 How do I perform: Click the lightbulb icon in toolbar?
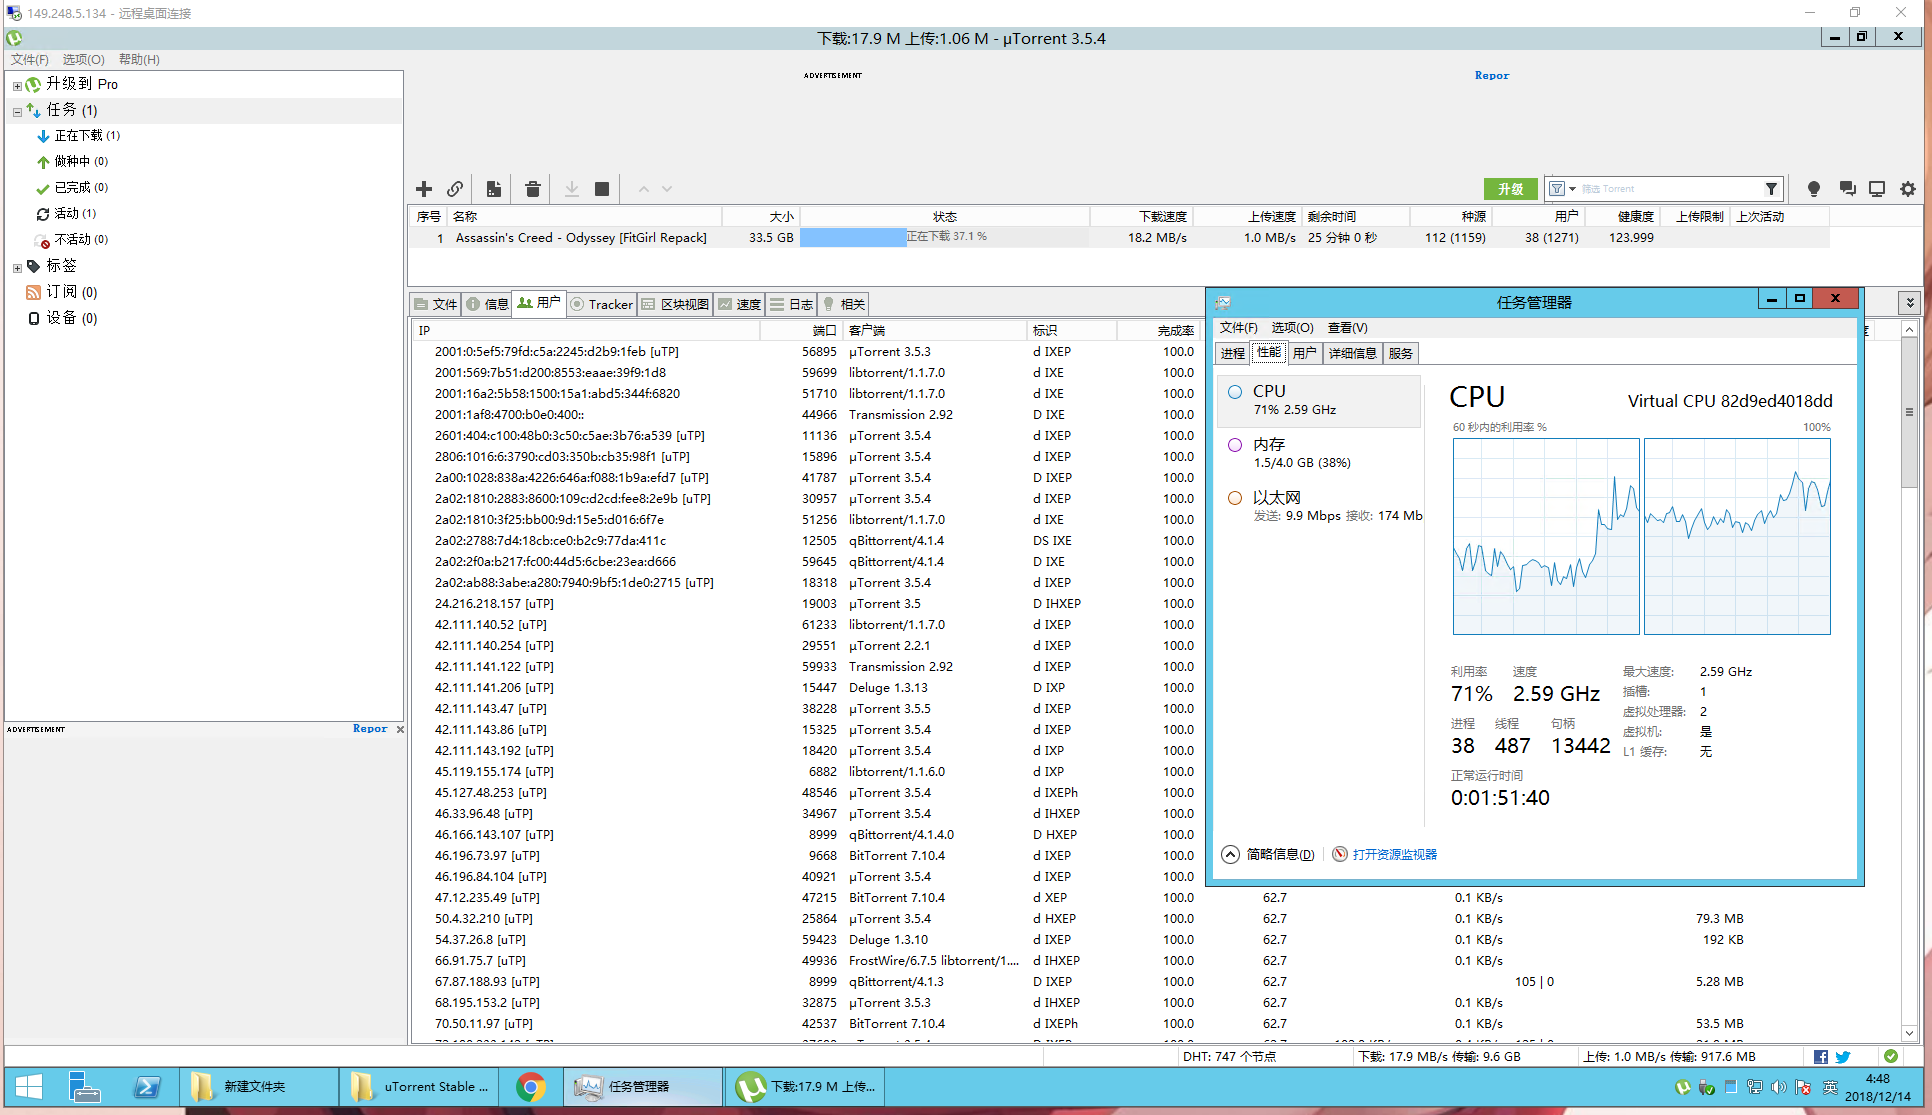coord(1814,189)
